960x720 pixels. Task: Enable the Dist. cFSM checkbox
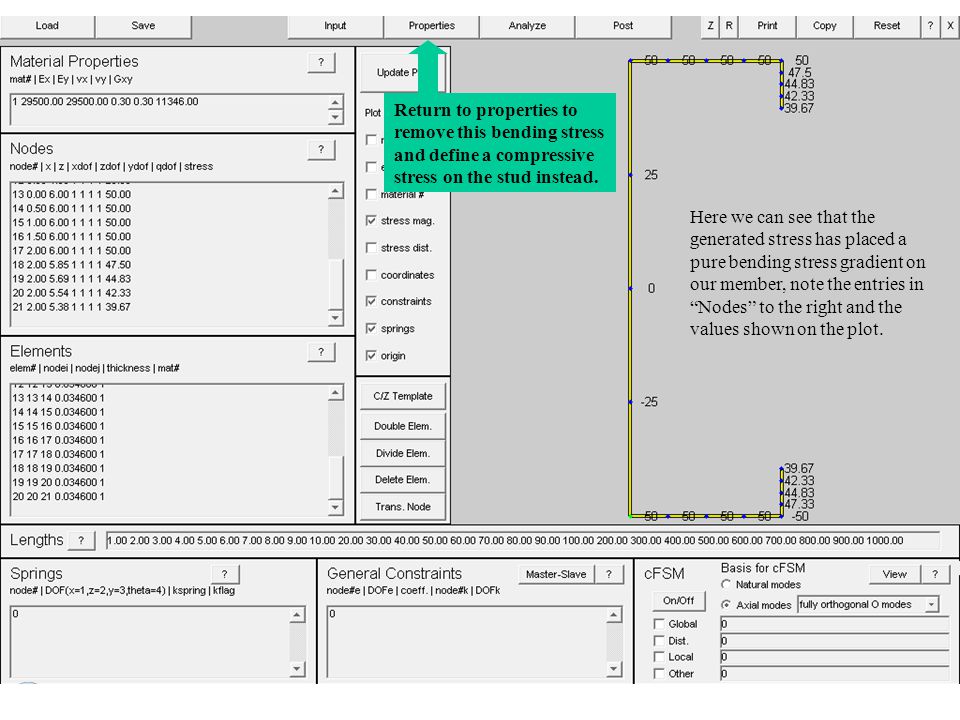click(659, 640)
